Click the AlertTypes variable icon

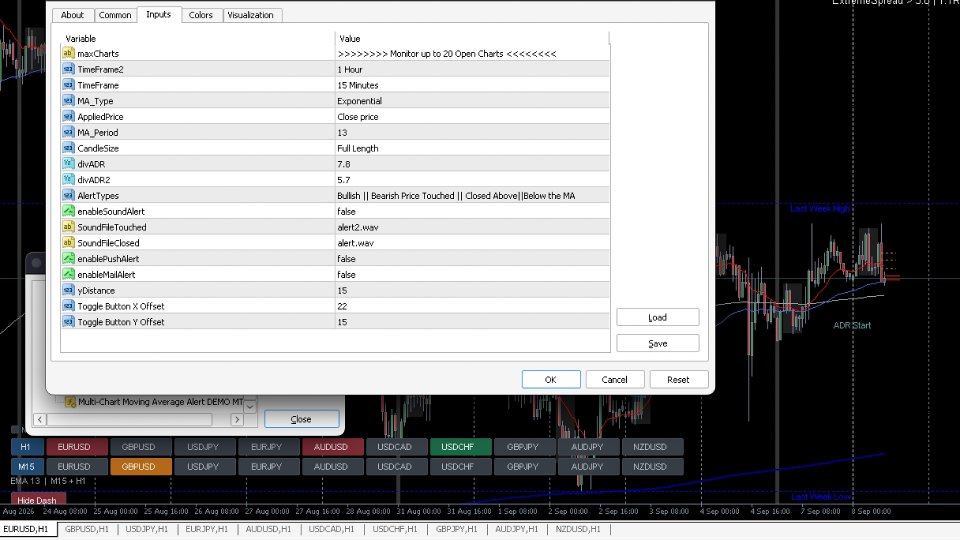[68, 195]
